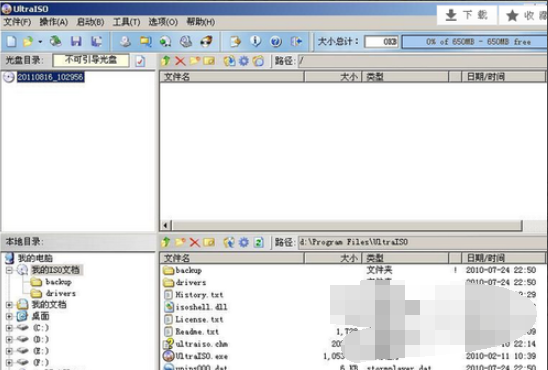Click the Burn CD image flame icon
Screen dimensions: 548x370
pos(206,41)
